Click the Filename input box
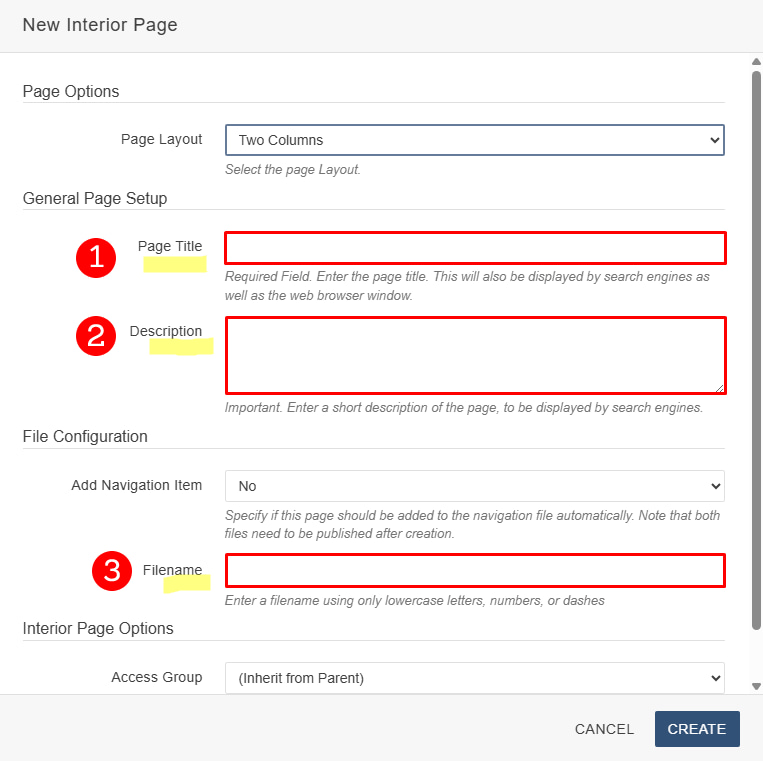763x761 pixels. click(x=474, y=570)
